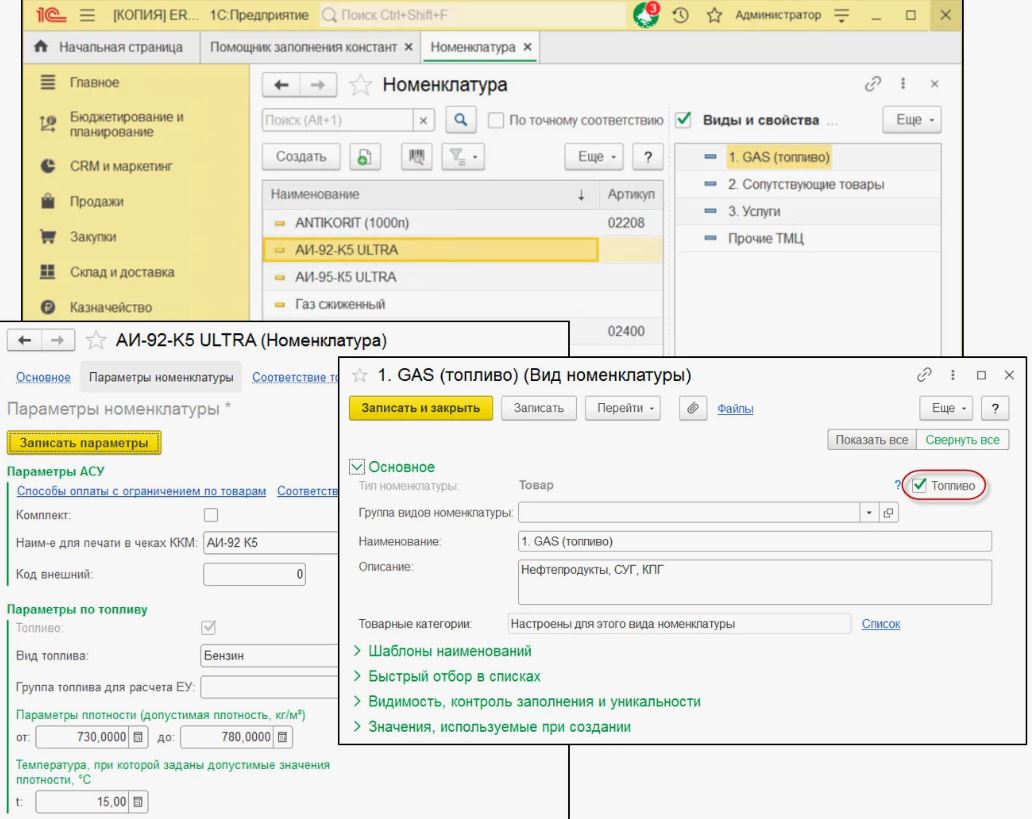Select АИ-95-К5 ULTRA row
The image size is (1032, 819).
(462, 277)
